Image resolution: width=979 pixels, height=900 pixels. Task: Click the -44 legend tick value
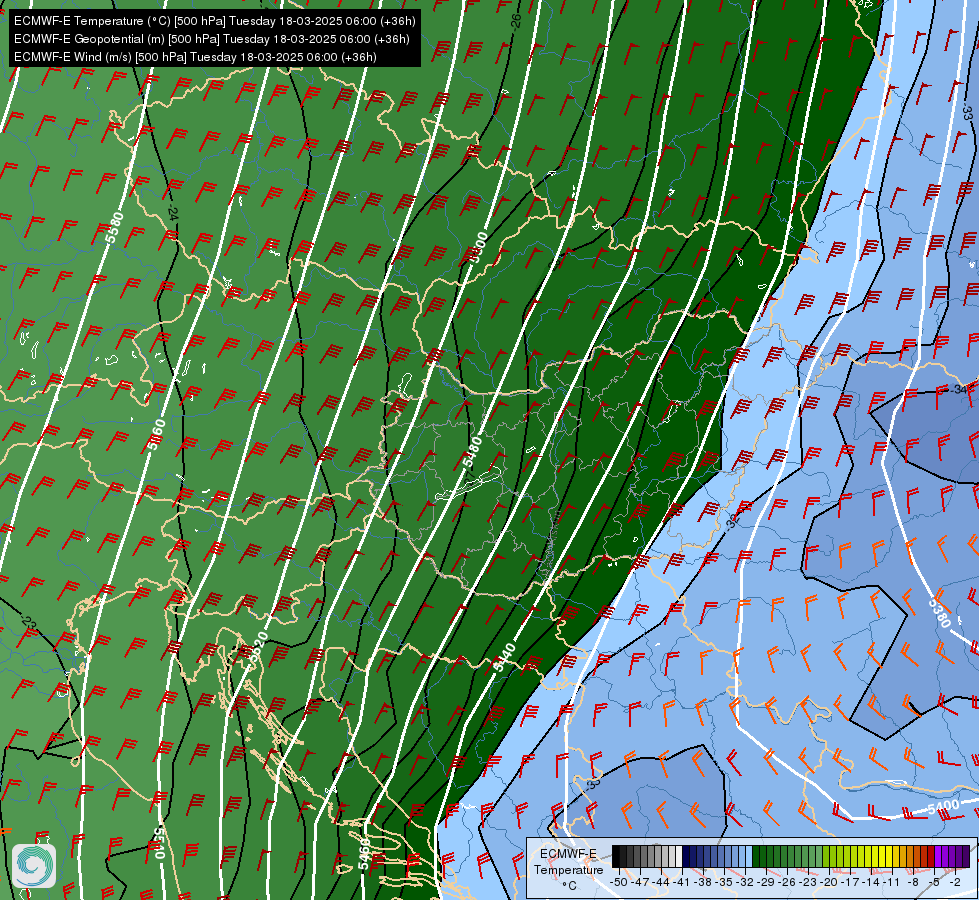point(661,882)
